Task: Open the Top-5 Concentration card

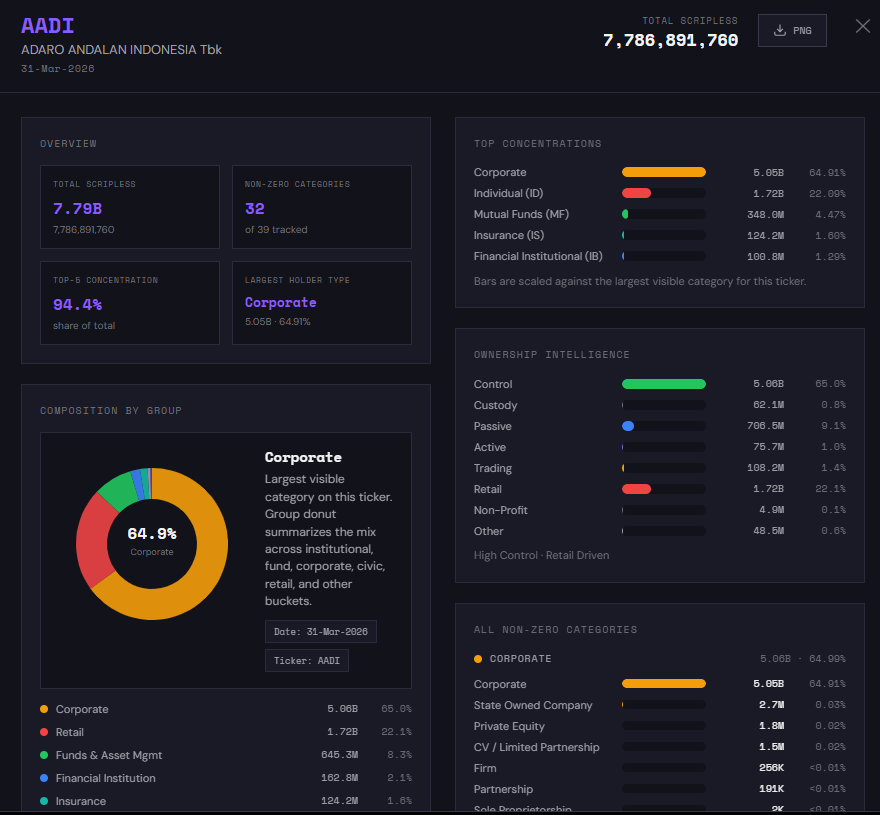Action: coord(130,303)
